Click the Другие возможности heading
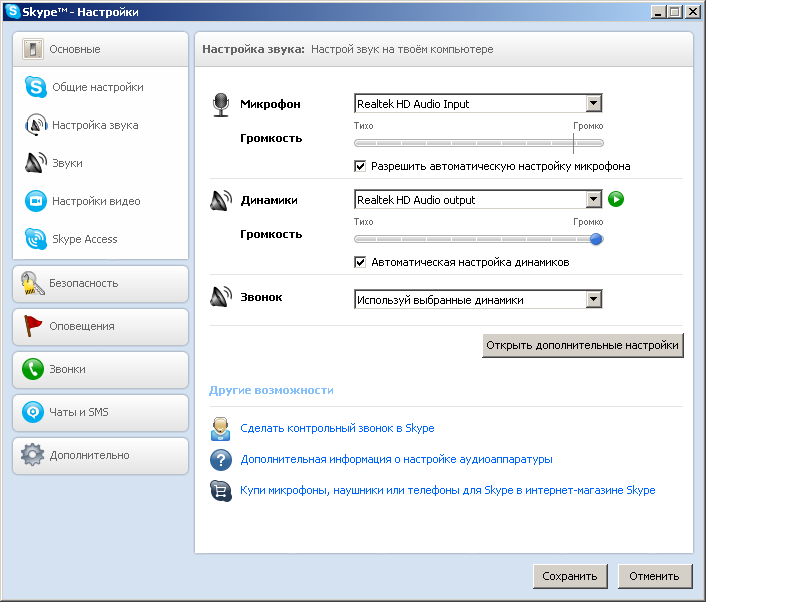 click(271, 390)
